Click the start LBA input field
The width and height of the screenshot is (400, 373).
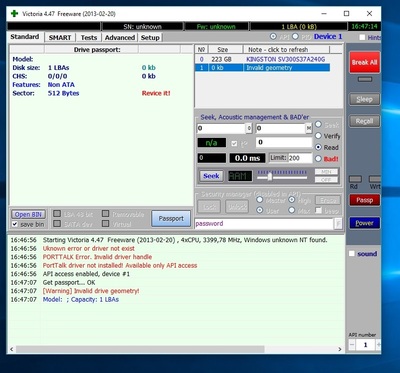coord(221,128)
